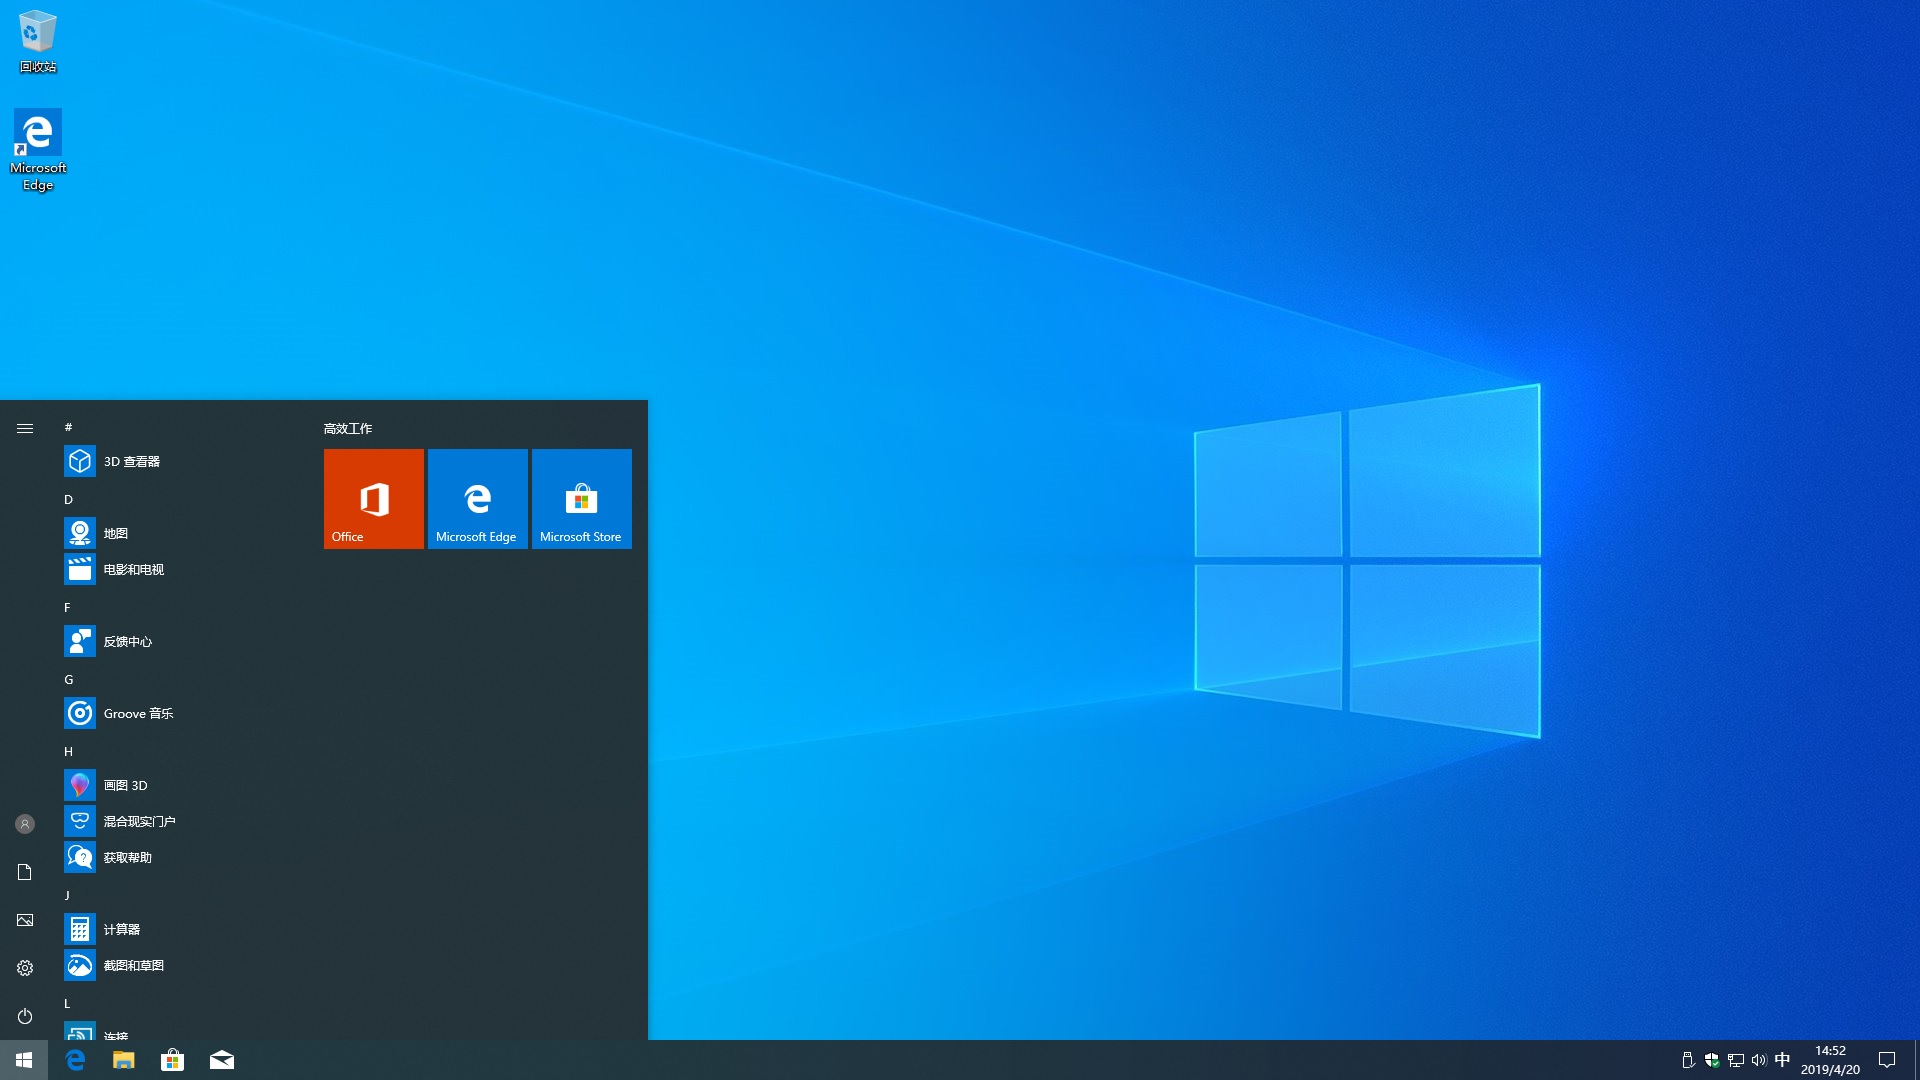Open Action Center from the taskbar corner
Screen dimensions: 1920x1080
[1886, 1059]
